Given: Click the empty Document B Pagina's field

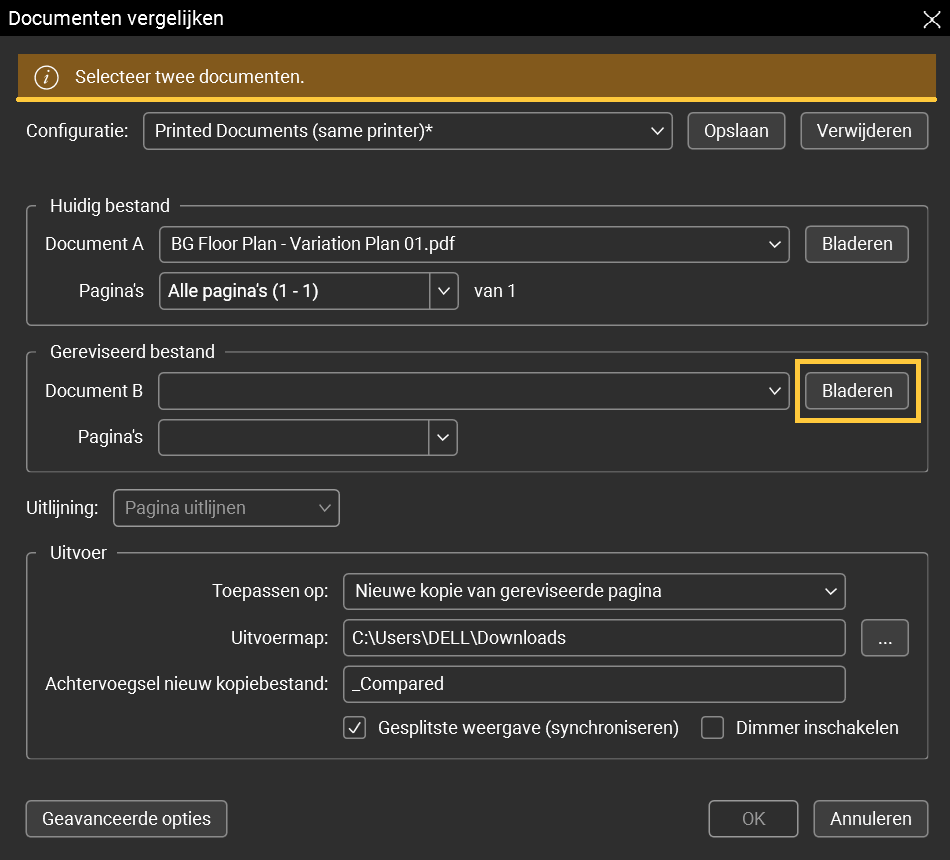Looking at the screenshot, I should coord(294,437).
